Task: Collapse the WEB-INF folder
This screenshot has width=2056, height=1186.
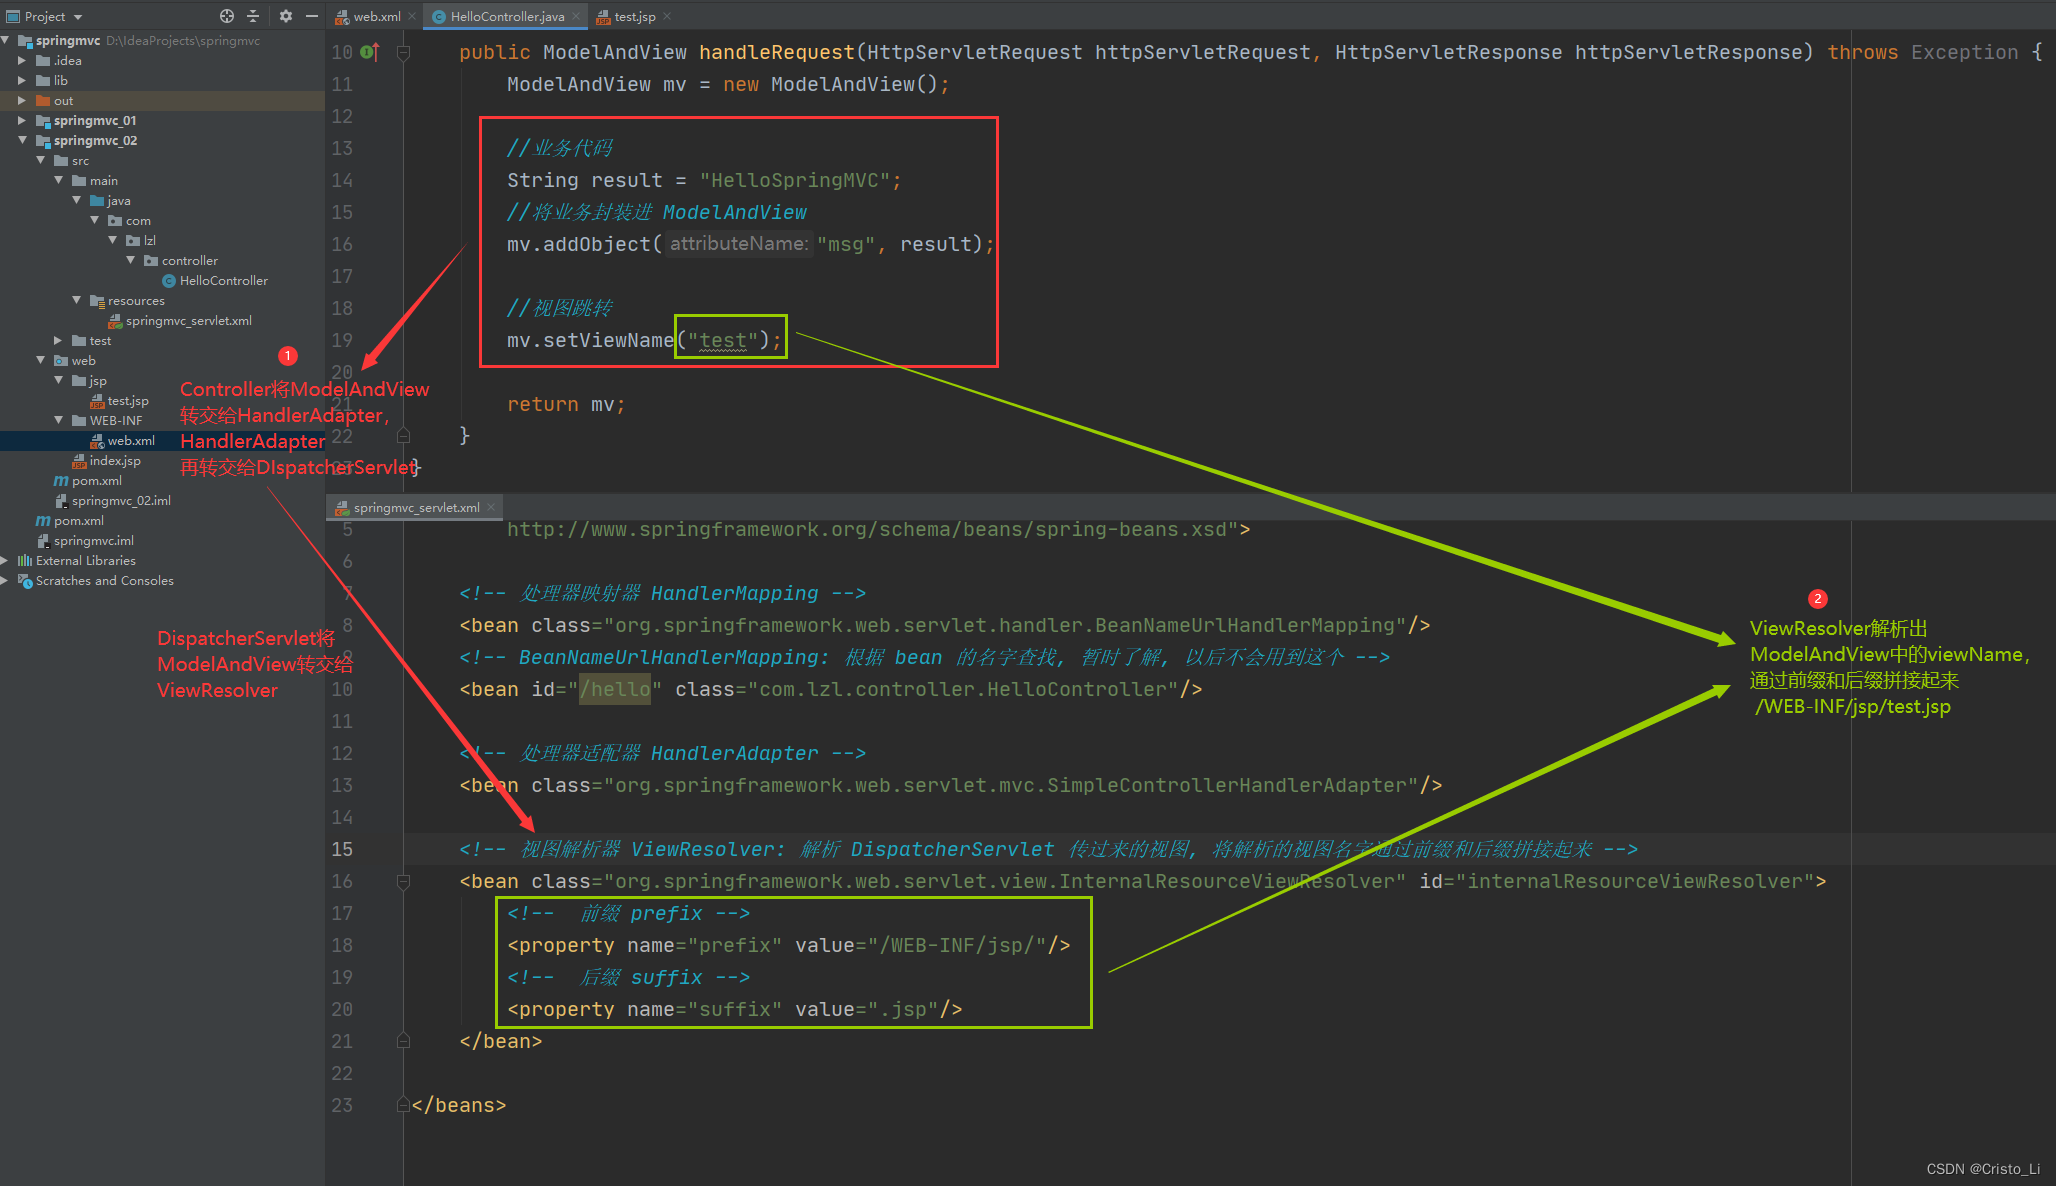Action: [x=58, y=420]
